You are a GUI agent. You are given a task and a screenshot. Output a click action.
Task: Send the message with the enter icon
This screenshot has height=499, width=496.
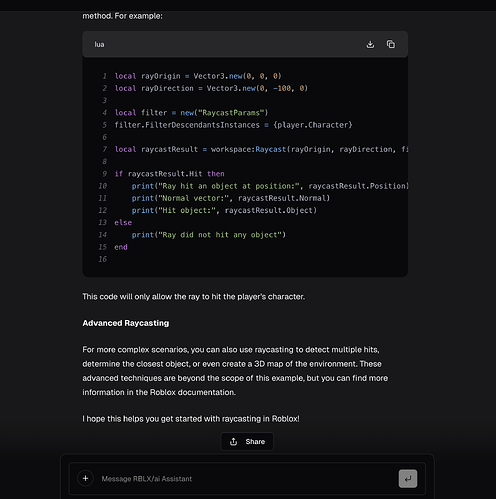(x=408, y=479)
